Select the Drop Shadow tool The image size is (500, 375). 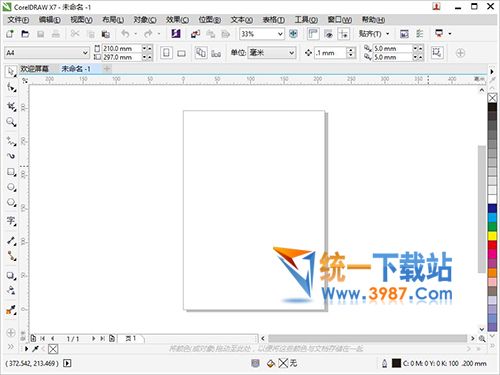pyautogui.click(x=11, y=276)
